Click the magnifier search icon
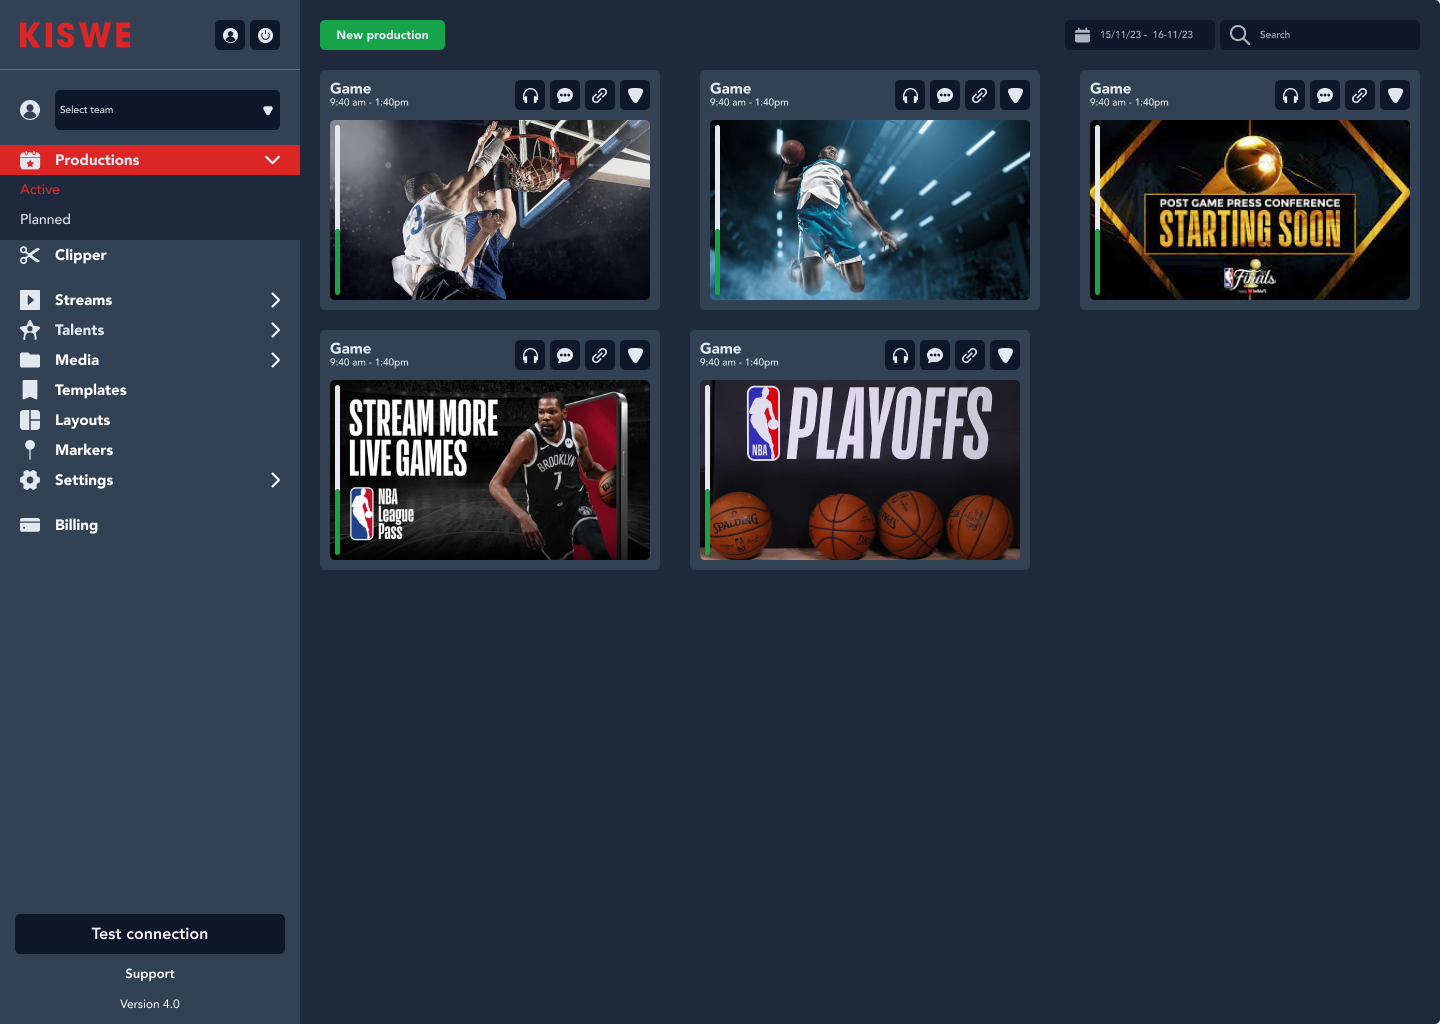1440x1024 pixels. [x=1239, y=35]
